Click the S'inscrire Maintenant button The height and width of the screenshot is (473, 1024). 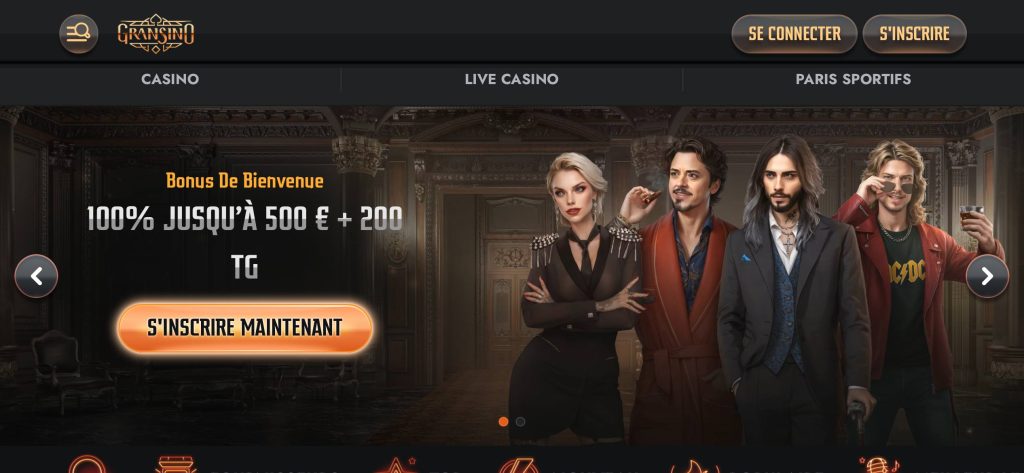click(245, 327)
